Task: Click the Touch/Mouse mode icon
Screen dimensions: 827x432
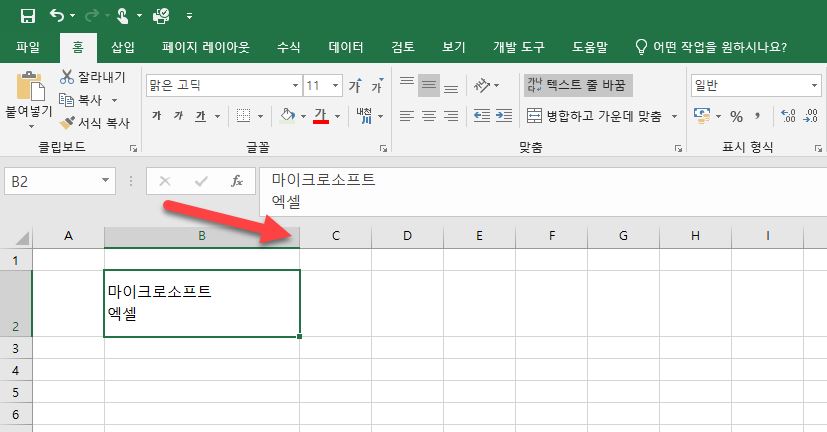Action: pos(122,16)
